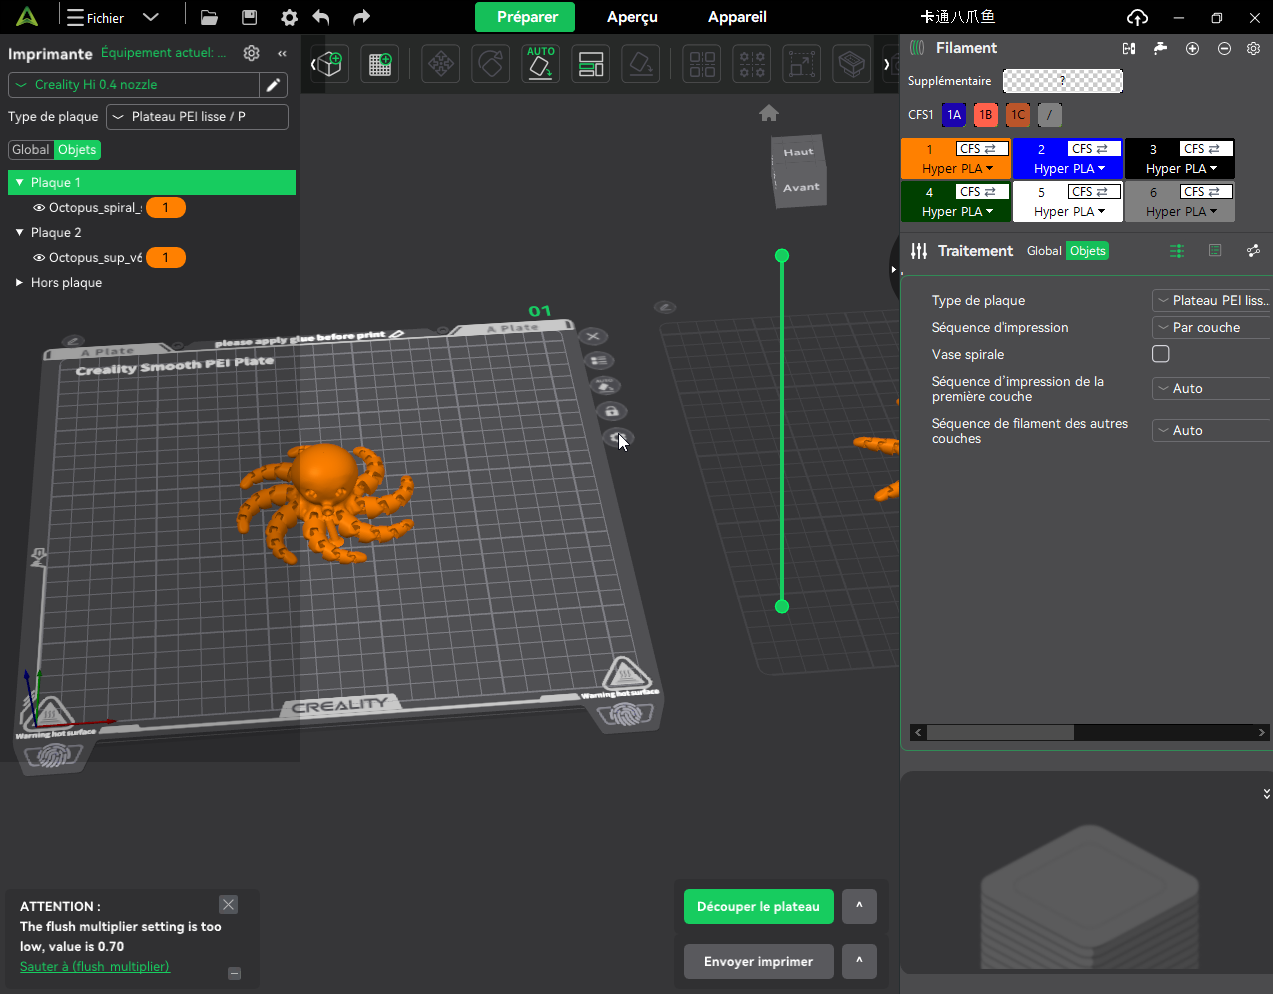Image resolution: width=1273 pixels, height=994 pixels.
Task: Click the cloud upload icon
Action: (x=1137, y=17)
